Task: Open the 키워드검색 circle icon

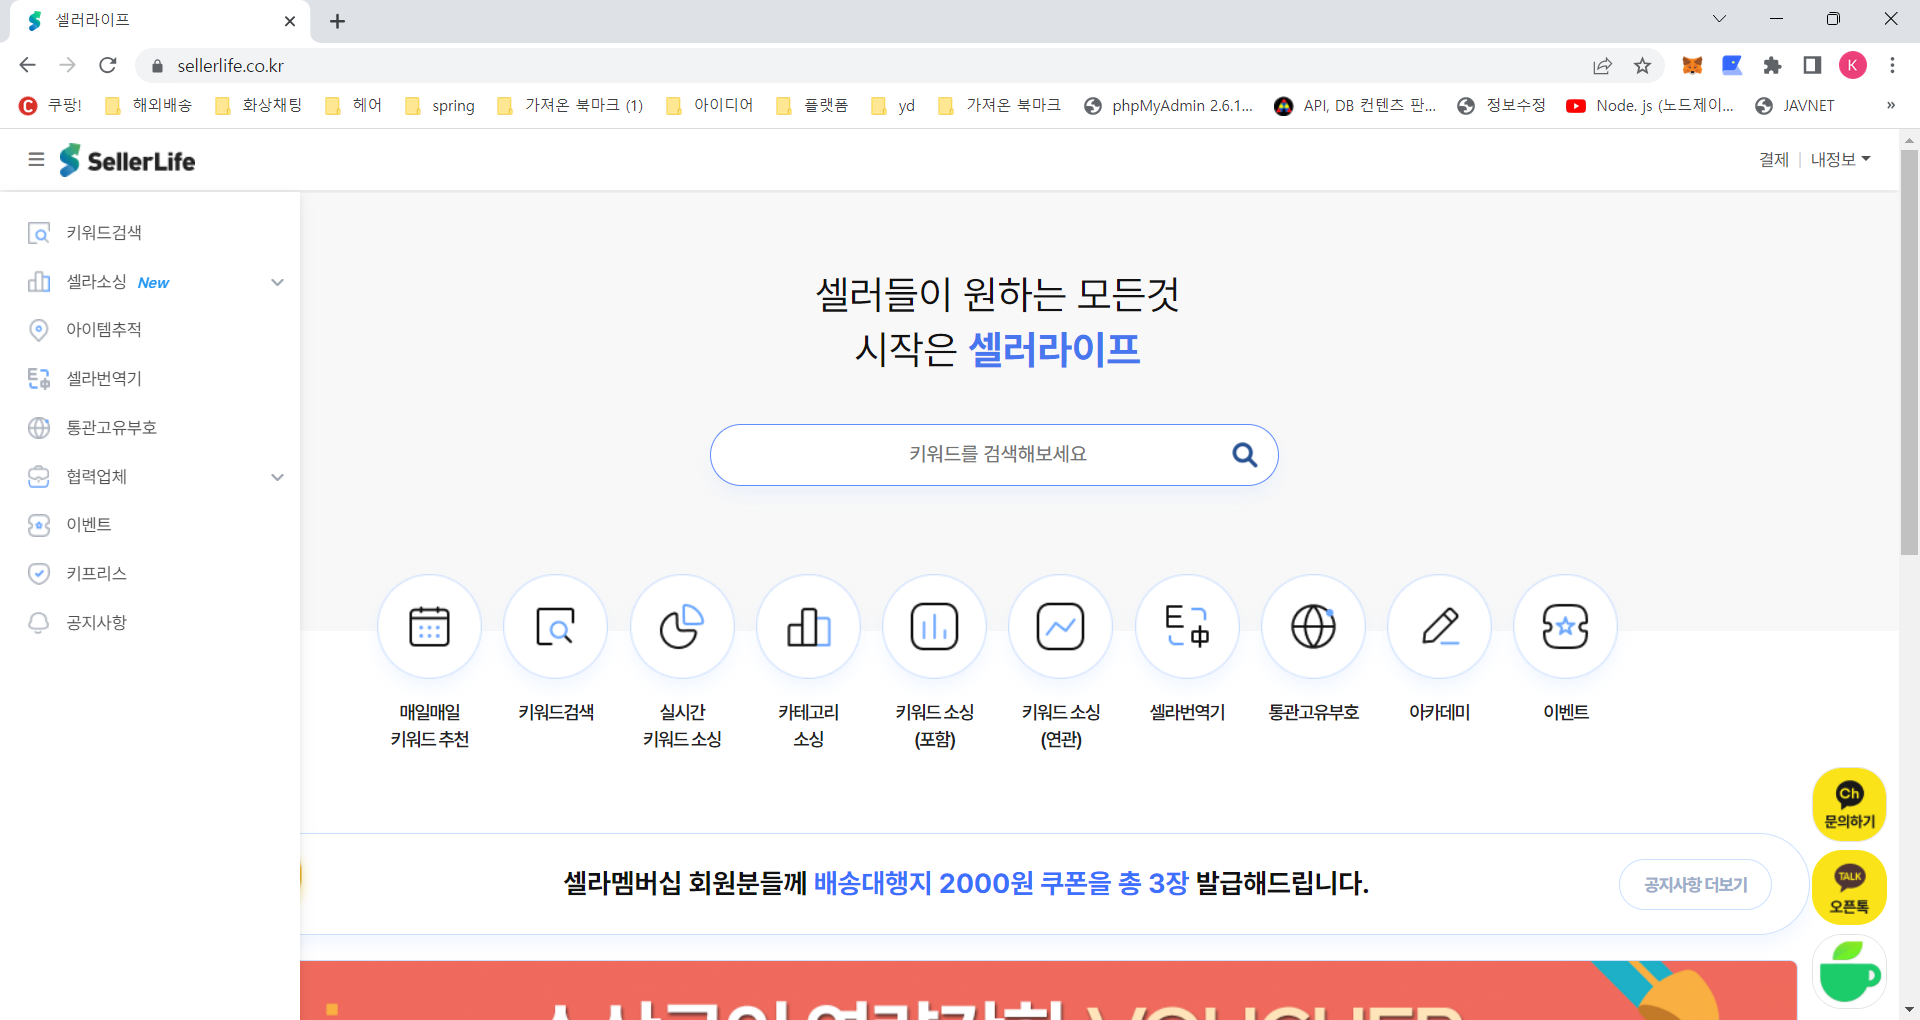Action: (555, 627)
